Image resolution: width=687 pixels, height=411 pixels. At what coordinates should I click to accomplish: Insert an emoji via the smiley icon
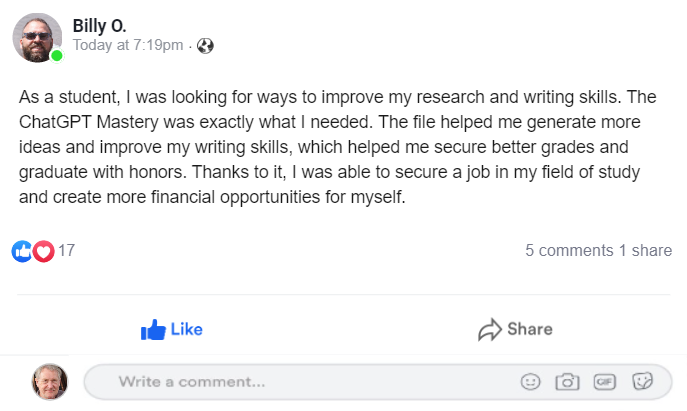(530, 382)
